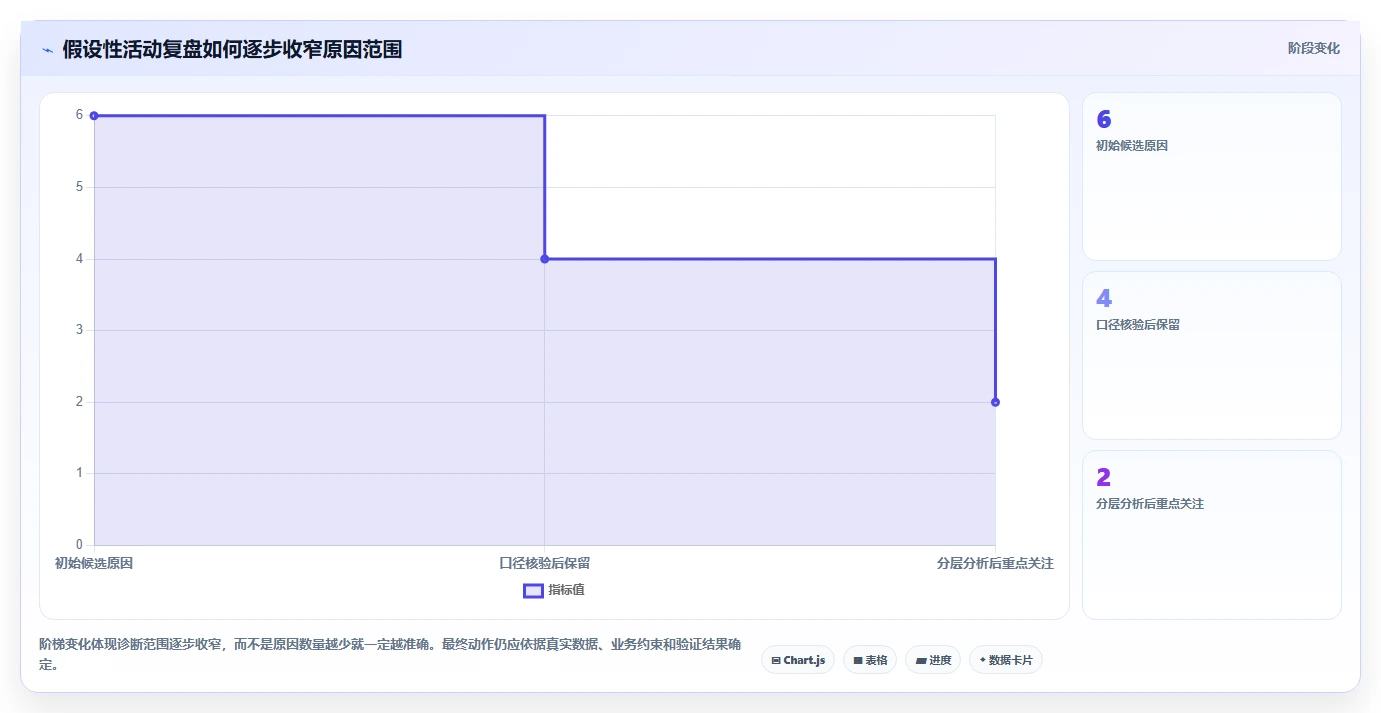Click the title 假设性活动复盘如何逐步收窄原因范围
This screenshot has width=1381, height=713.
pyautogui.click(x=232, y=49)
